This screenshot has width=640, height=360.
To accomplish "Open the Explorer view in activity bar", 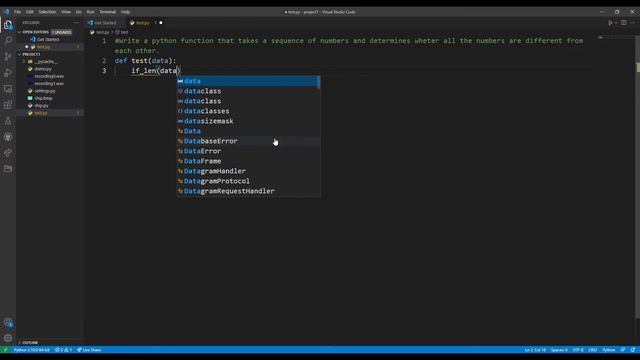I will pyautogui.click(x=8, y=25).
